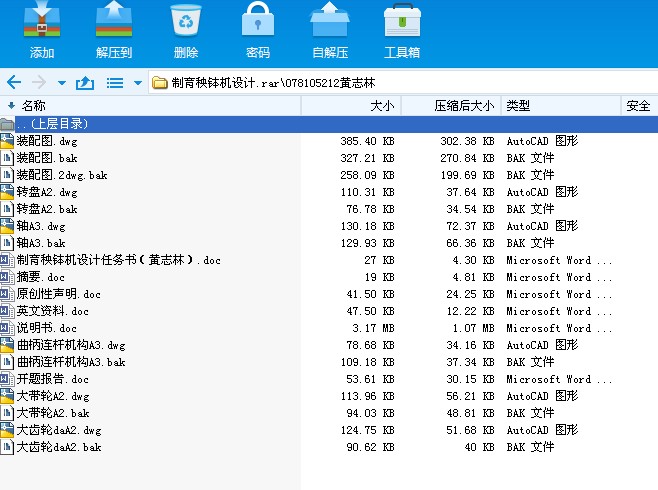Screen dimensions: 658x490
Task: Click the file icon of 装配图.bak
Action: [7, 158]
